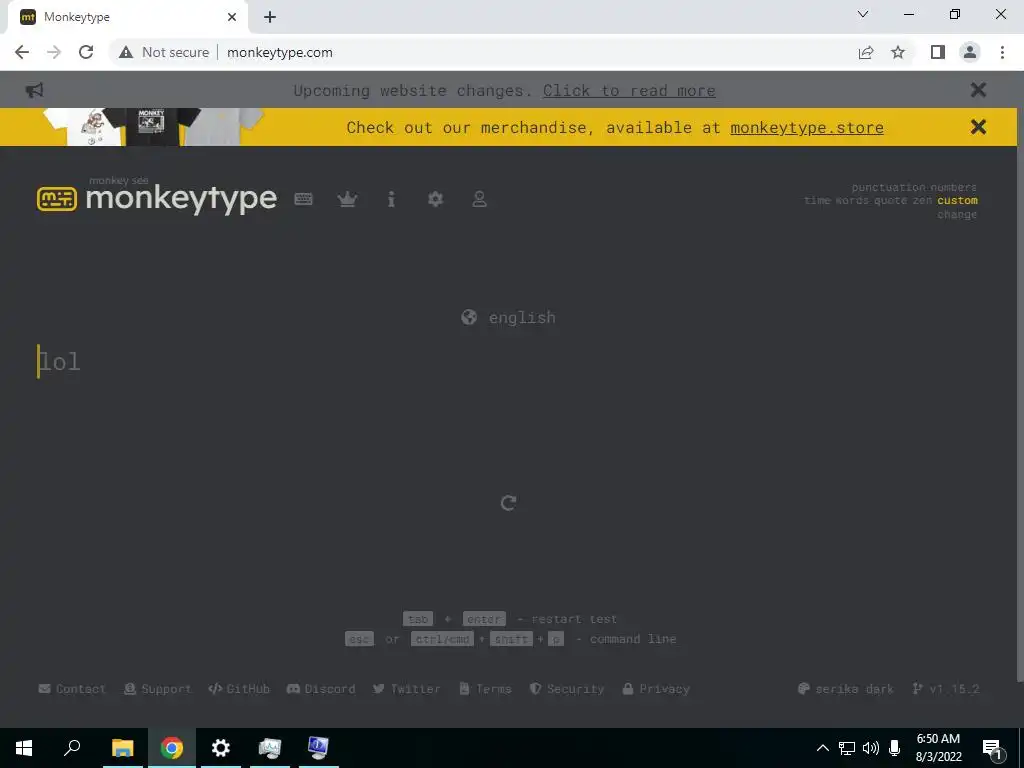Screen dimensions: 1024x768
Task: Open the Chrome tab search chevron
Action: [x=863, y=14]
